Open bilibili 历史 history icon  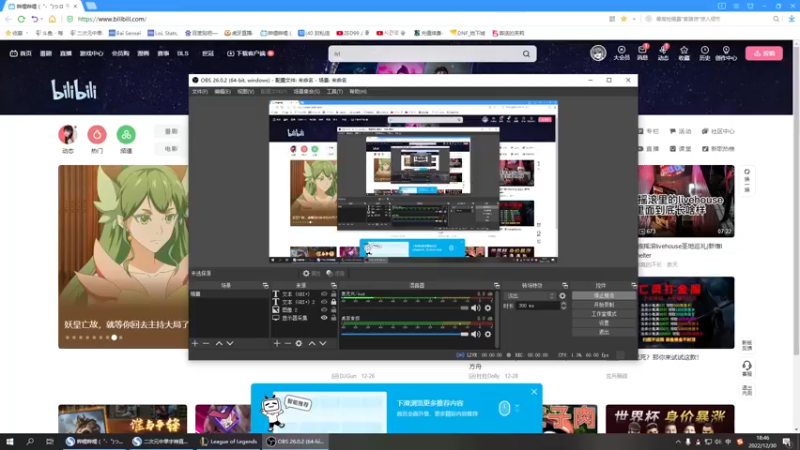[x=705, y=53]
